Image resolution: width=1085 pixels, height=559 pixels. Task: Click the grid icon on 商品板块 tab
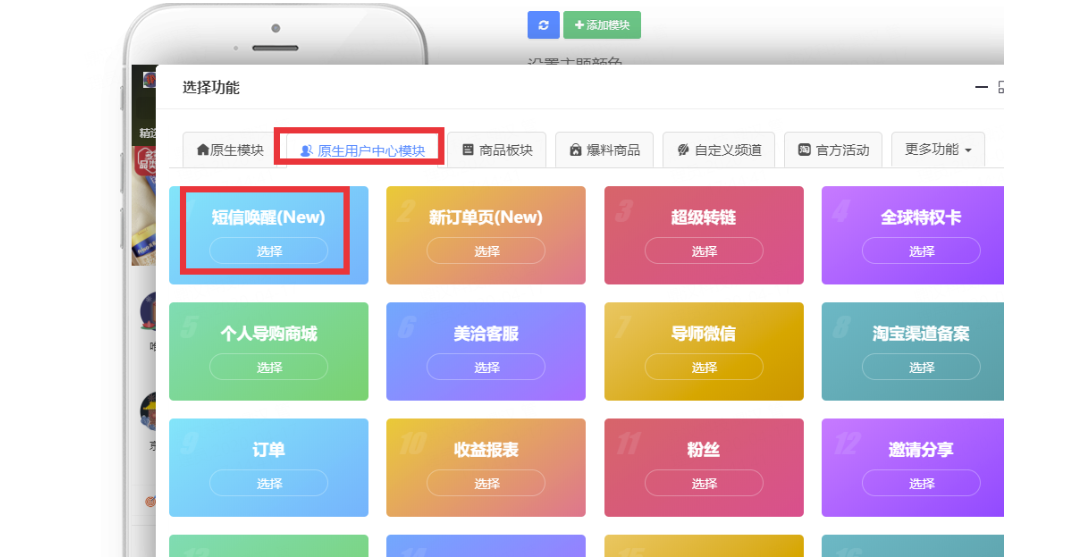click(468, 149)
